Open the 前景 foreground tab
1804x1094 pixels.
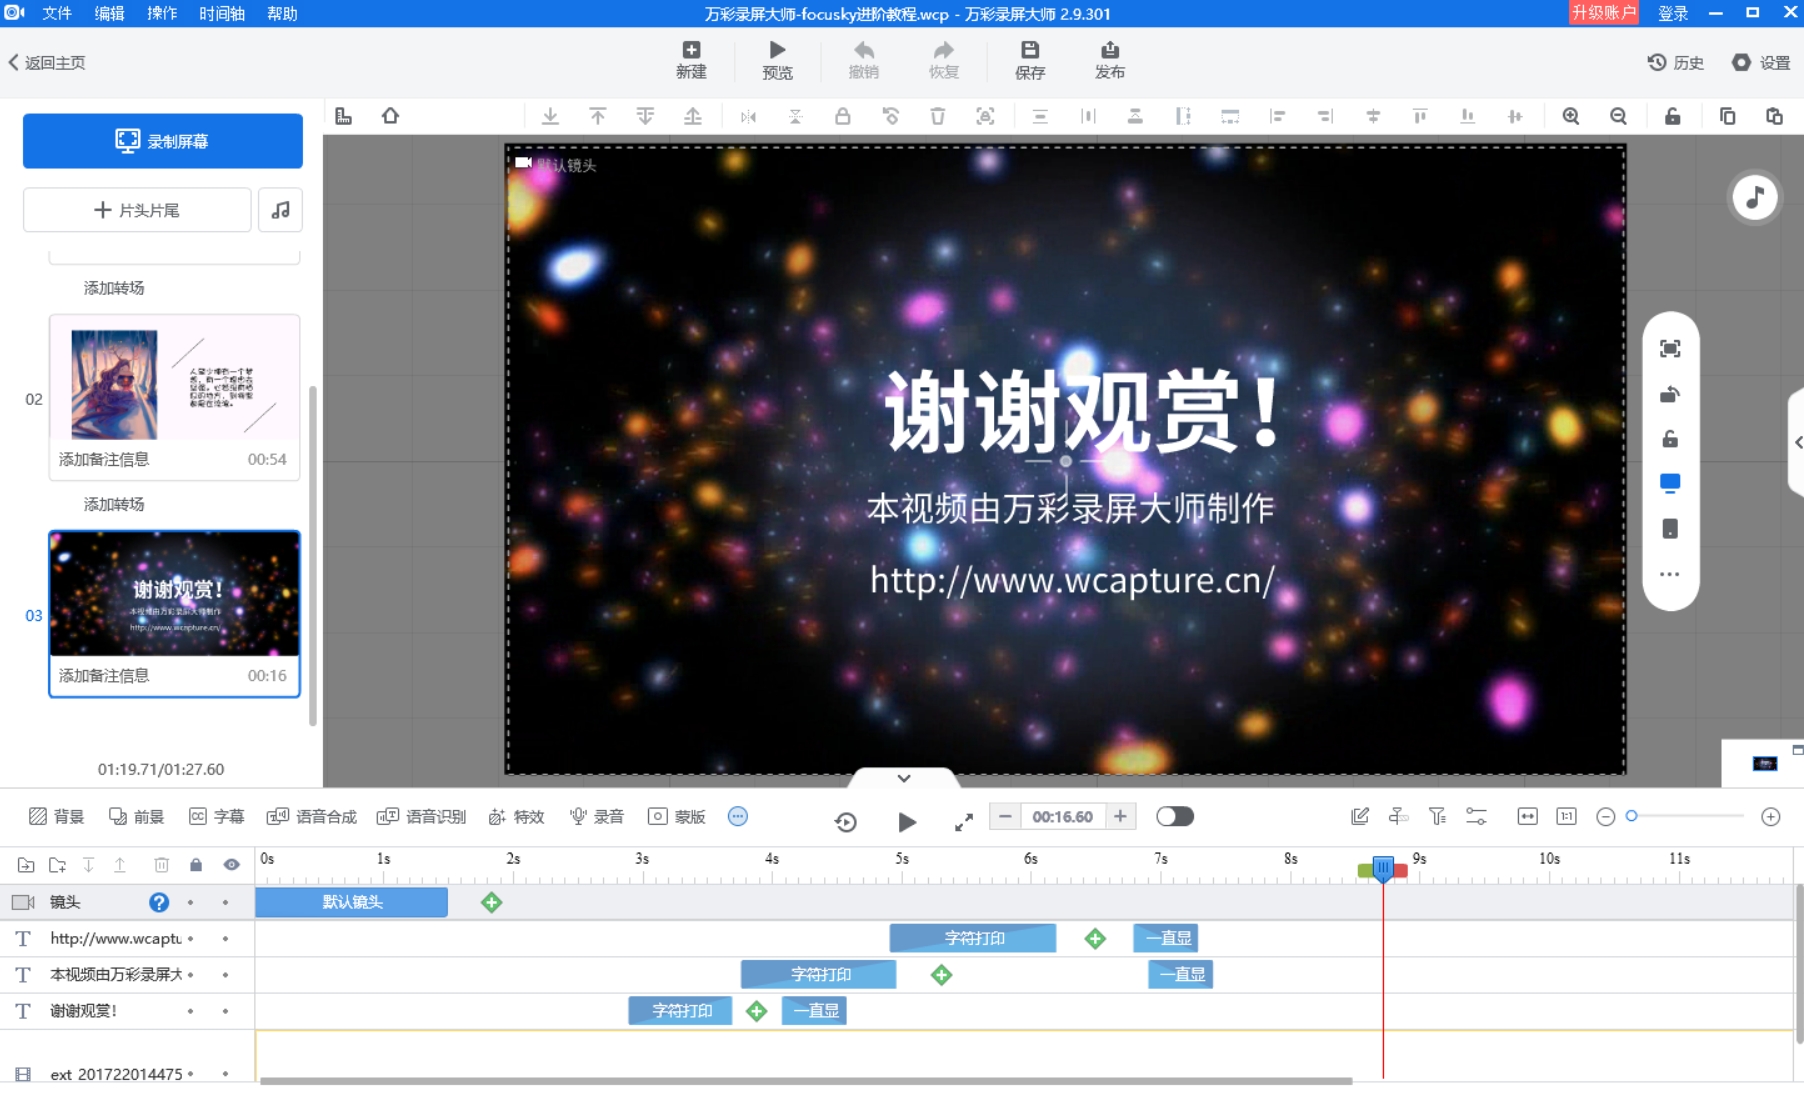(136, 817)
